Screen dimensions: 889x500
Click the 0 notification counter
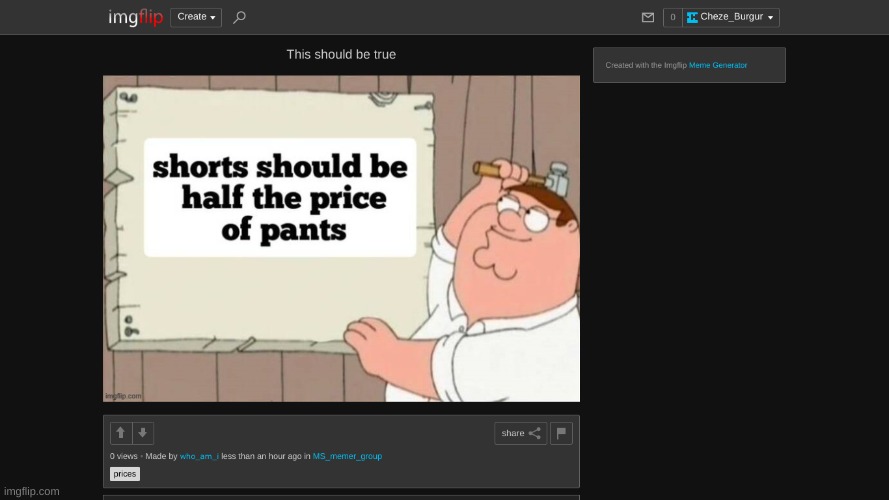[672, 18]
